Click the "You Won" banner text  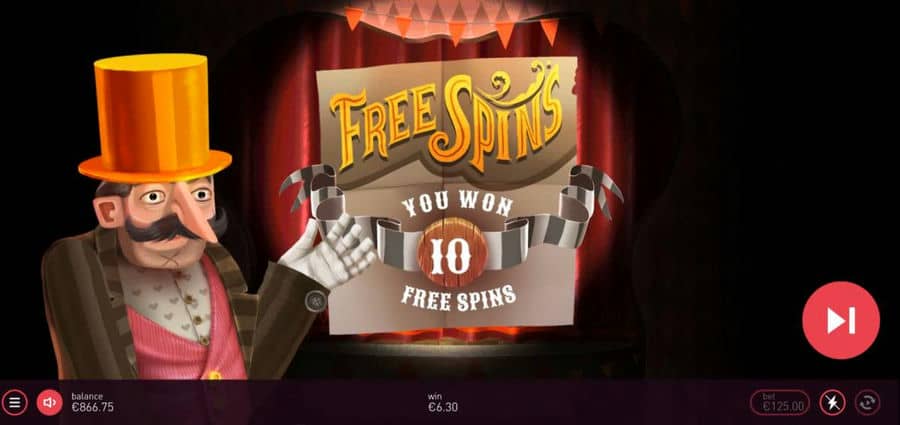pyautogui.click(x=456, y=206)
